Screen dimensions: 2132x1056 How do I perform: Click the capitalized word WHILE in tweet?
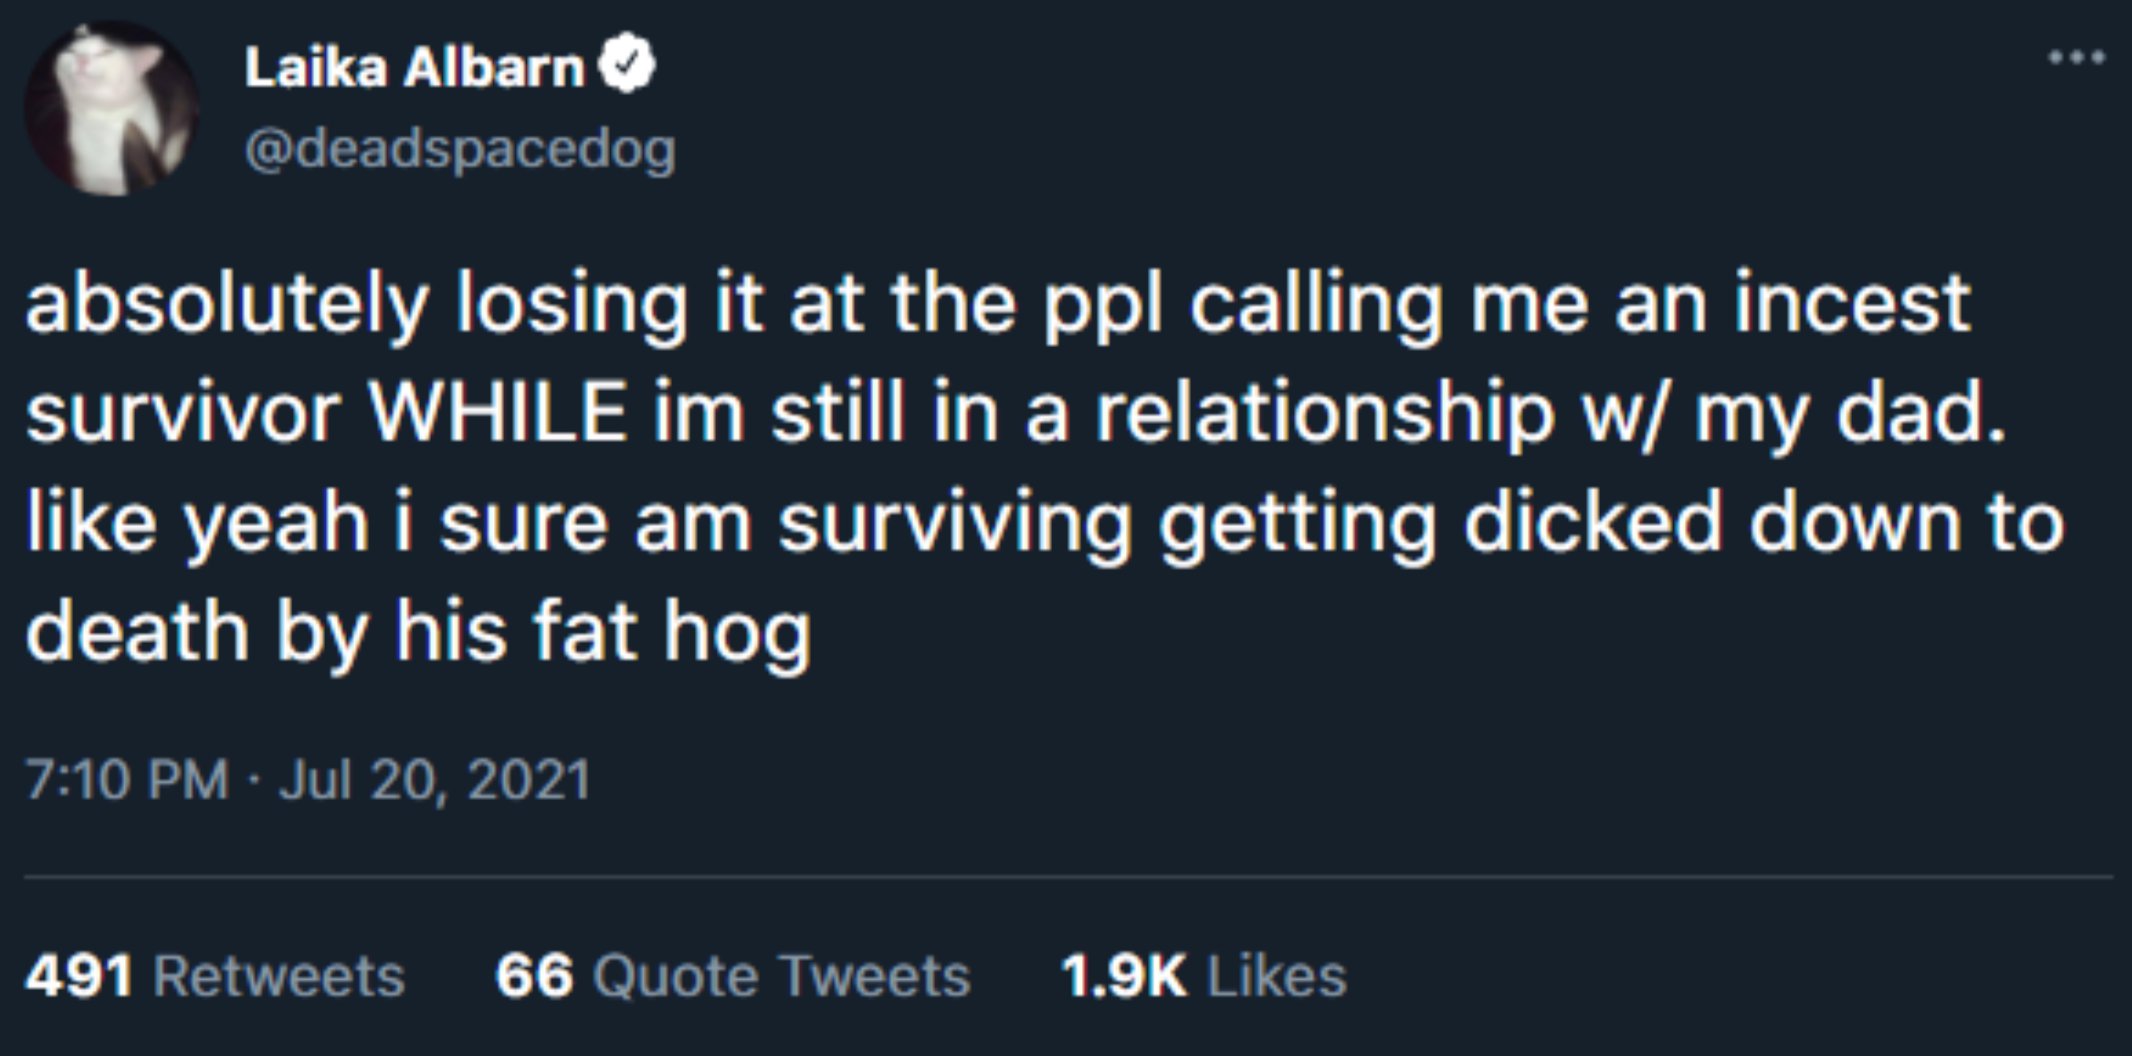[497, 413]
